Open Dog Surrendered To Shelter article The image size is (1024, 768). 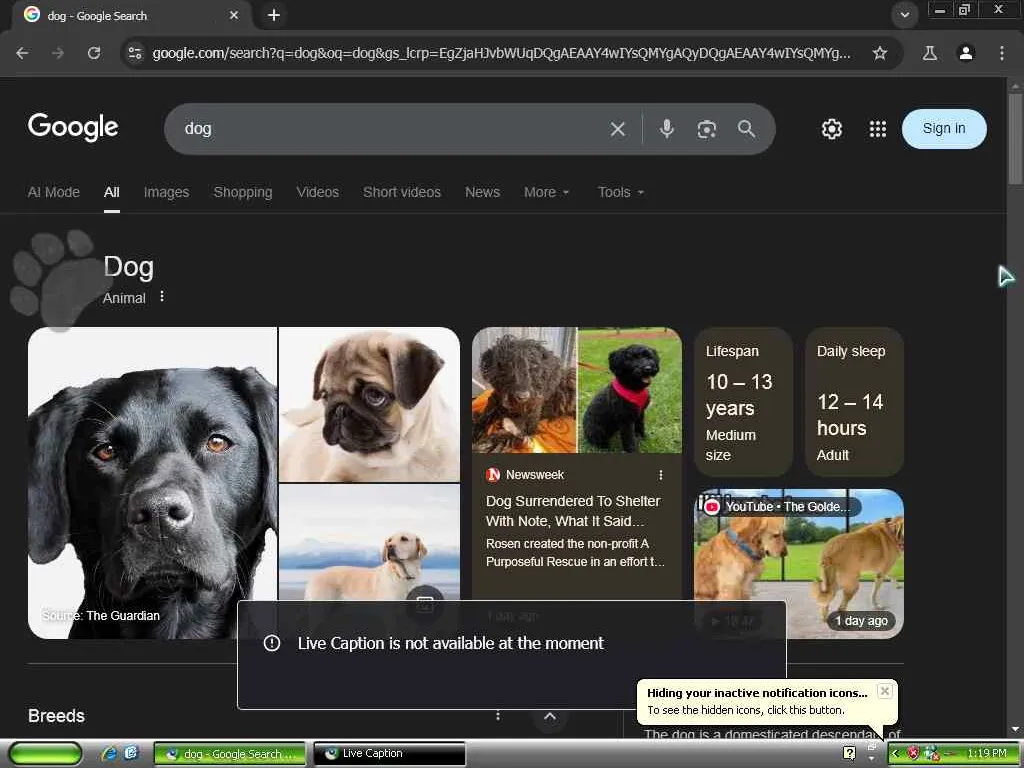click(573, 511)
